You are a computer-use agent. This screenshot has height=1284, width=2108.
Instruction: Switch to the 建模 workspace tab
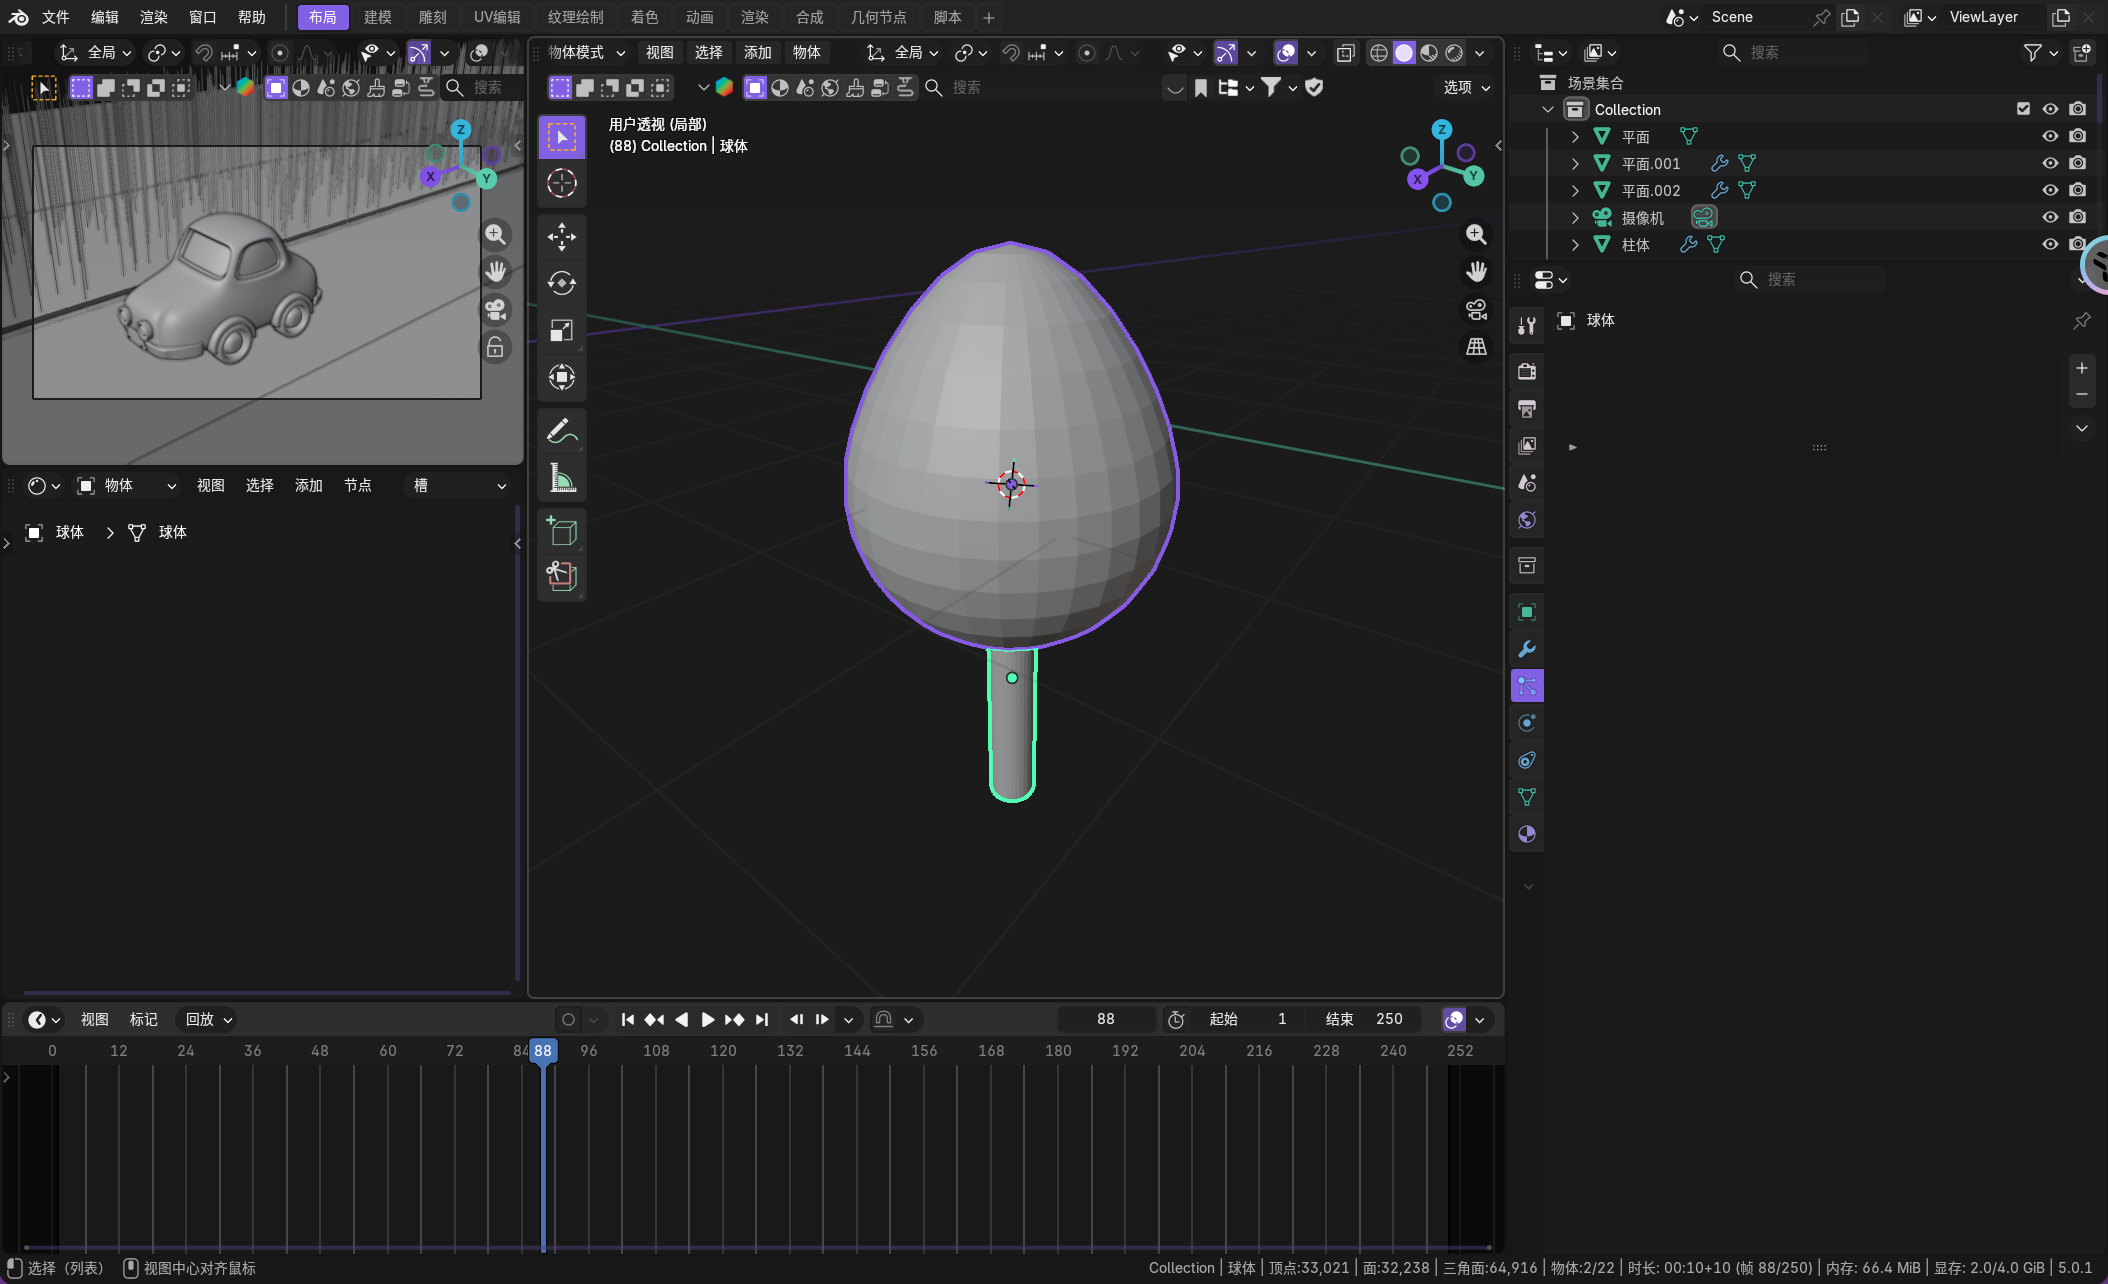(377, 17)
